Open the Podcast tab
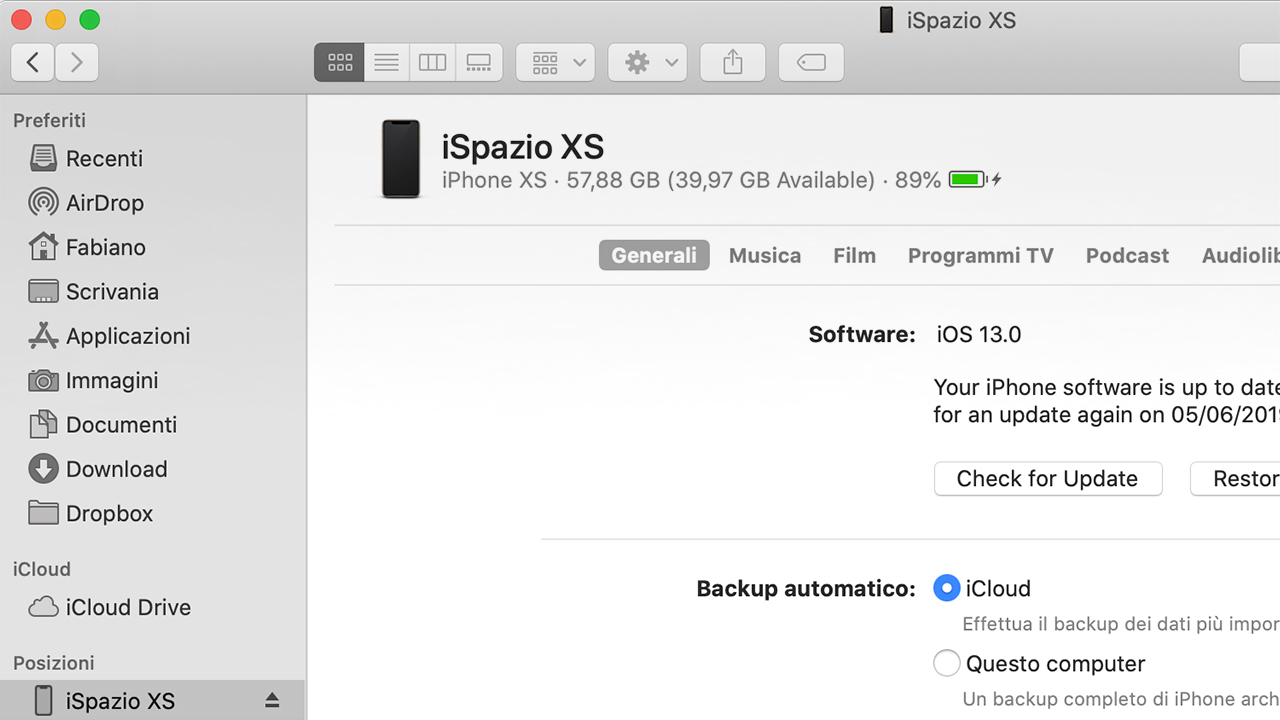This screenshot has height=720, width=1280. pos(1127,255)
